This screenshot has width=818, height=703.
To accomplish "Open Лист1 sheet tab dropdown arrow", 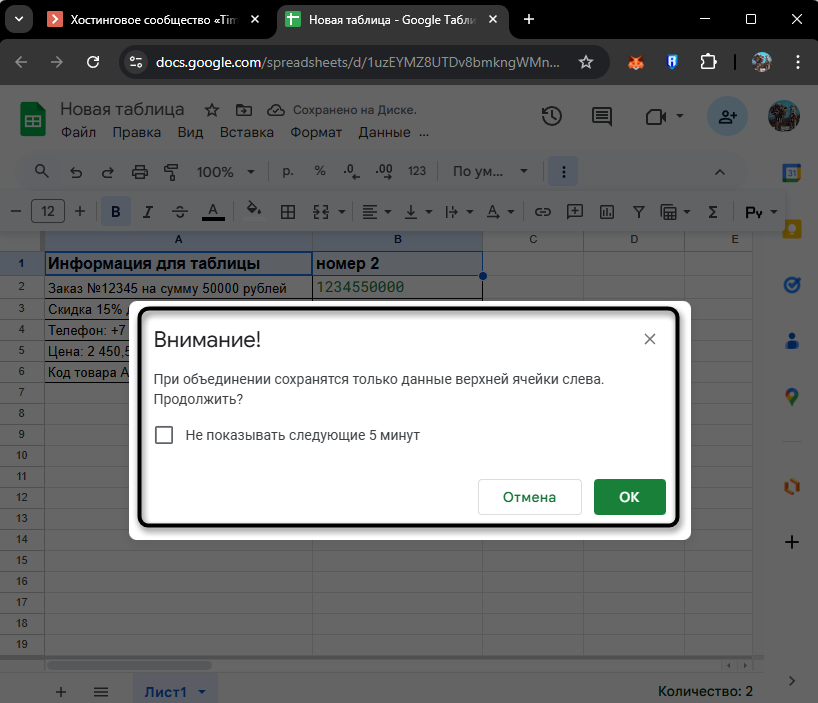I will 202,692.
